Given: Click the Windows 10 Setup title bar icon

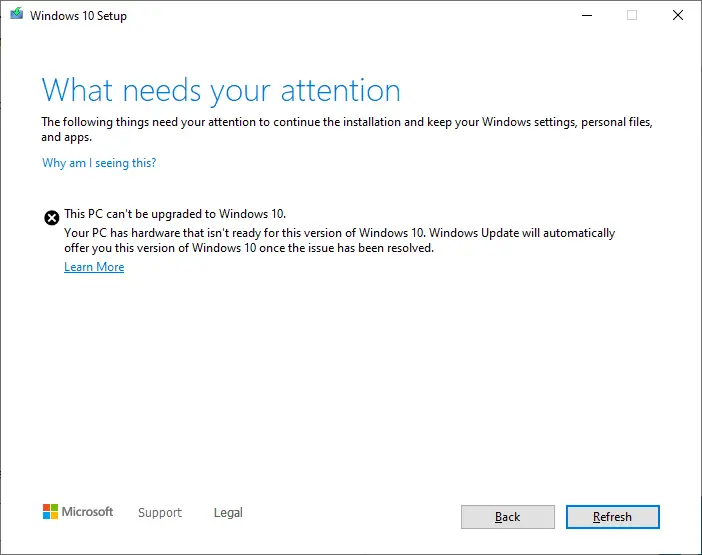Looking at the screenshot, I should click(17, 14).
